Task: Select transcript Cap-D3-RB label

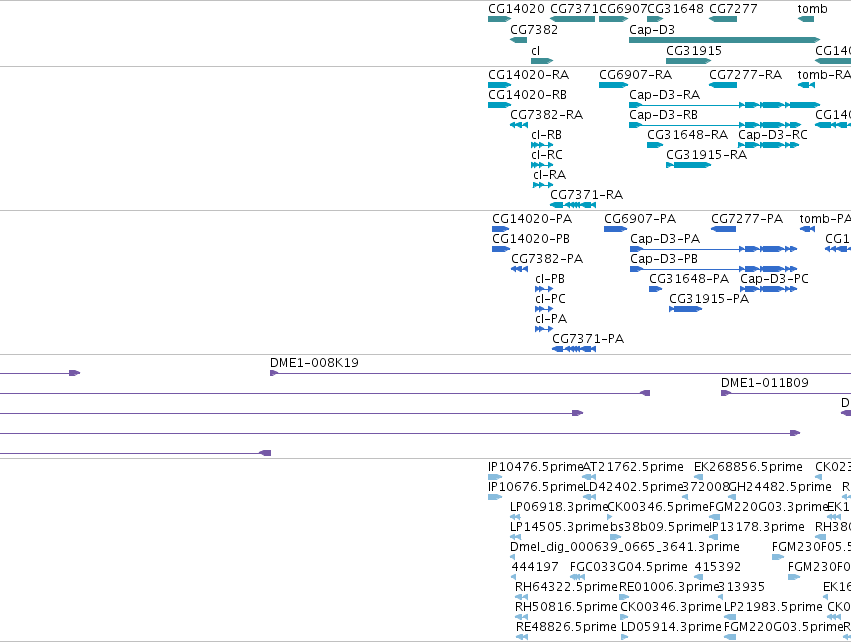Action: 663,115
